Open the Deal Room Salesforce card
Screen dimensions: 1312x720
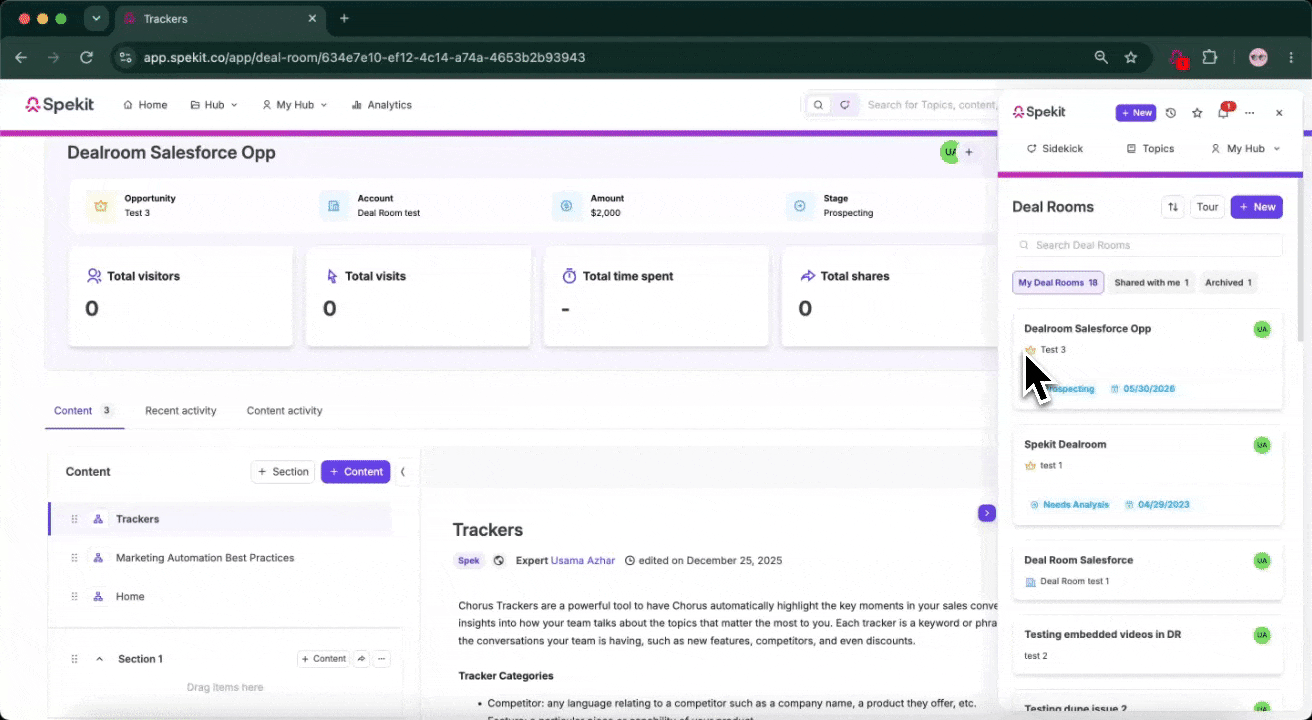[1148, 572]
